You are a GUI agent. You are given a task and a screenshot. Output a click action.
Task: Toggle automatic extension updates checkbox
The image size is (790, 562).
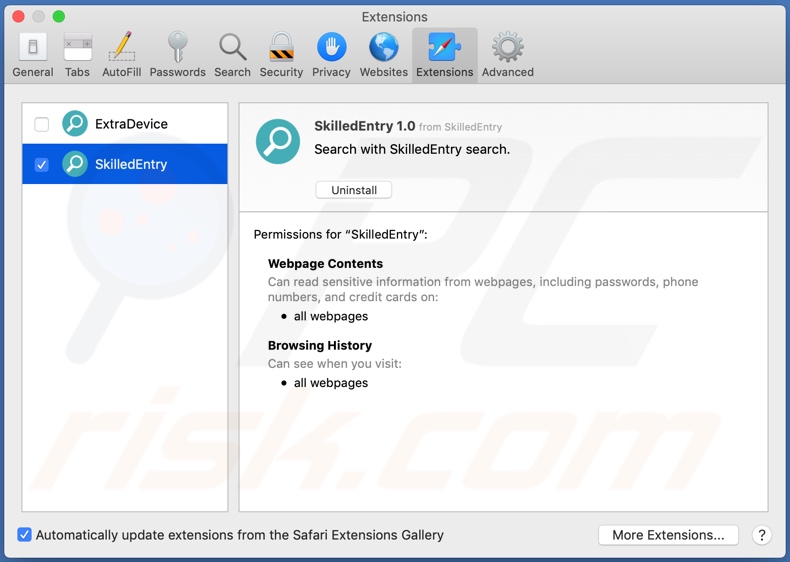click(x=25, y=535)
